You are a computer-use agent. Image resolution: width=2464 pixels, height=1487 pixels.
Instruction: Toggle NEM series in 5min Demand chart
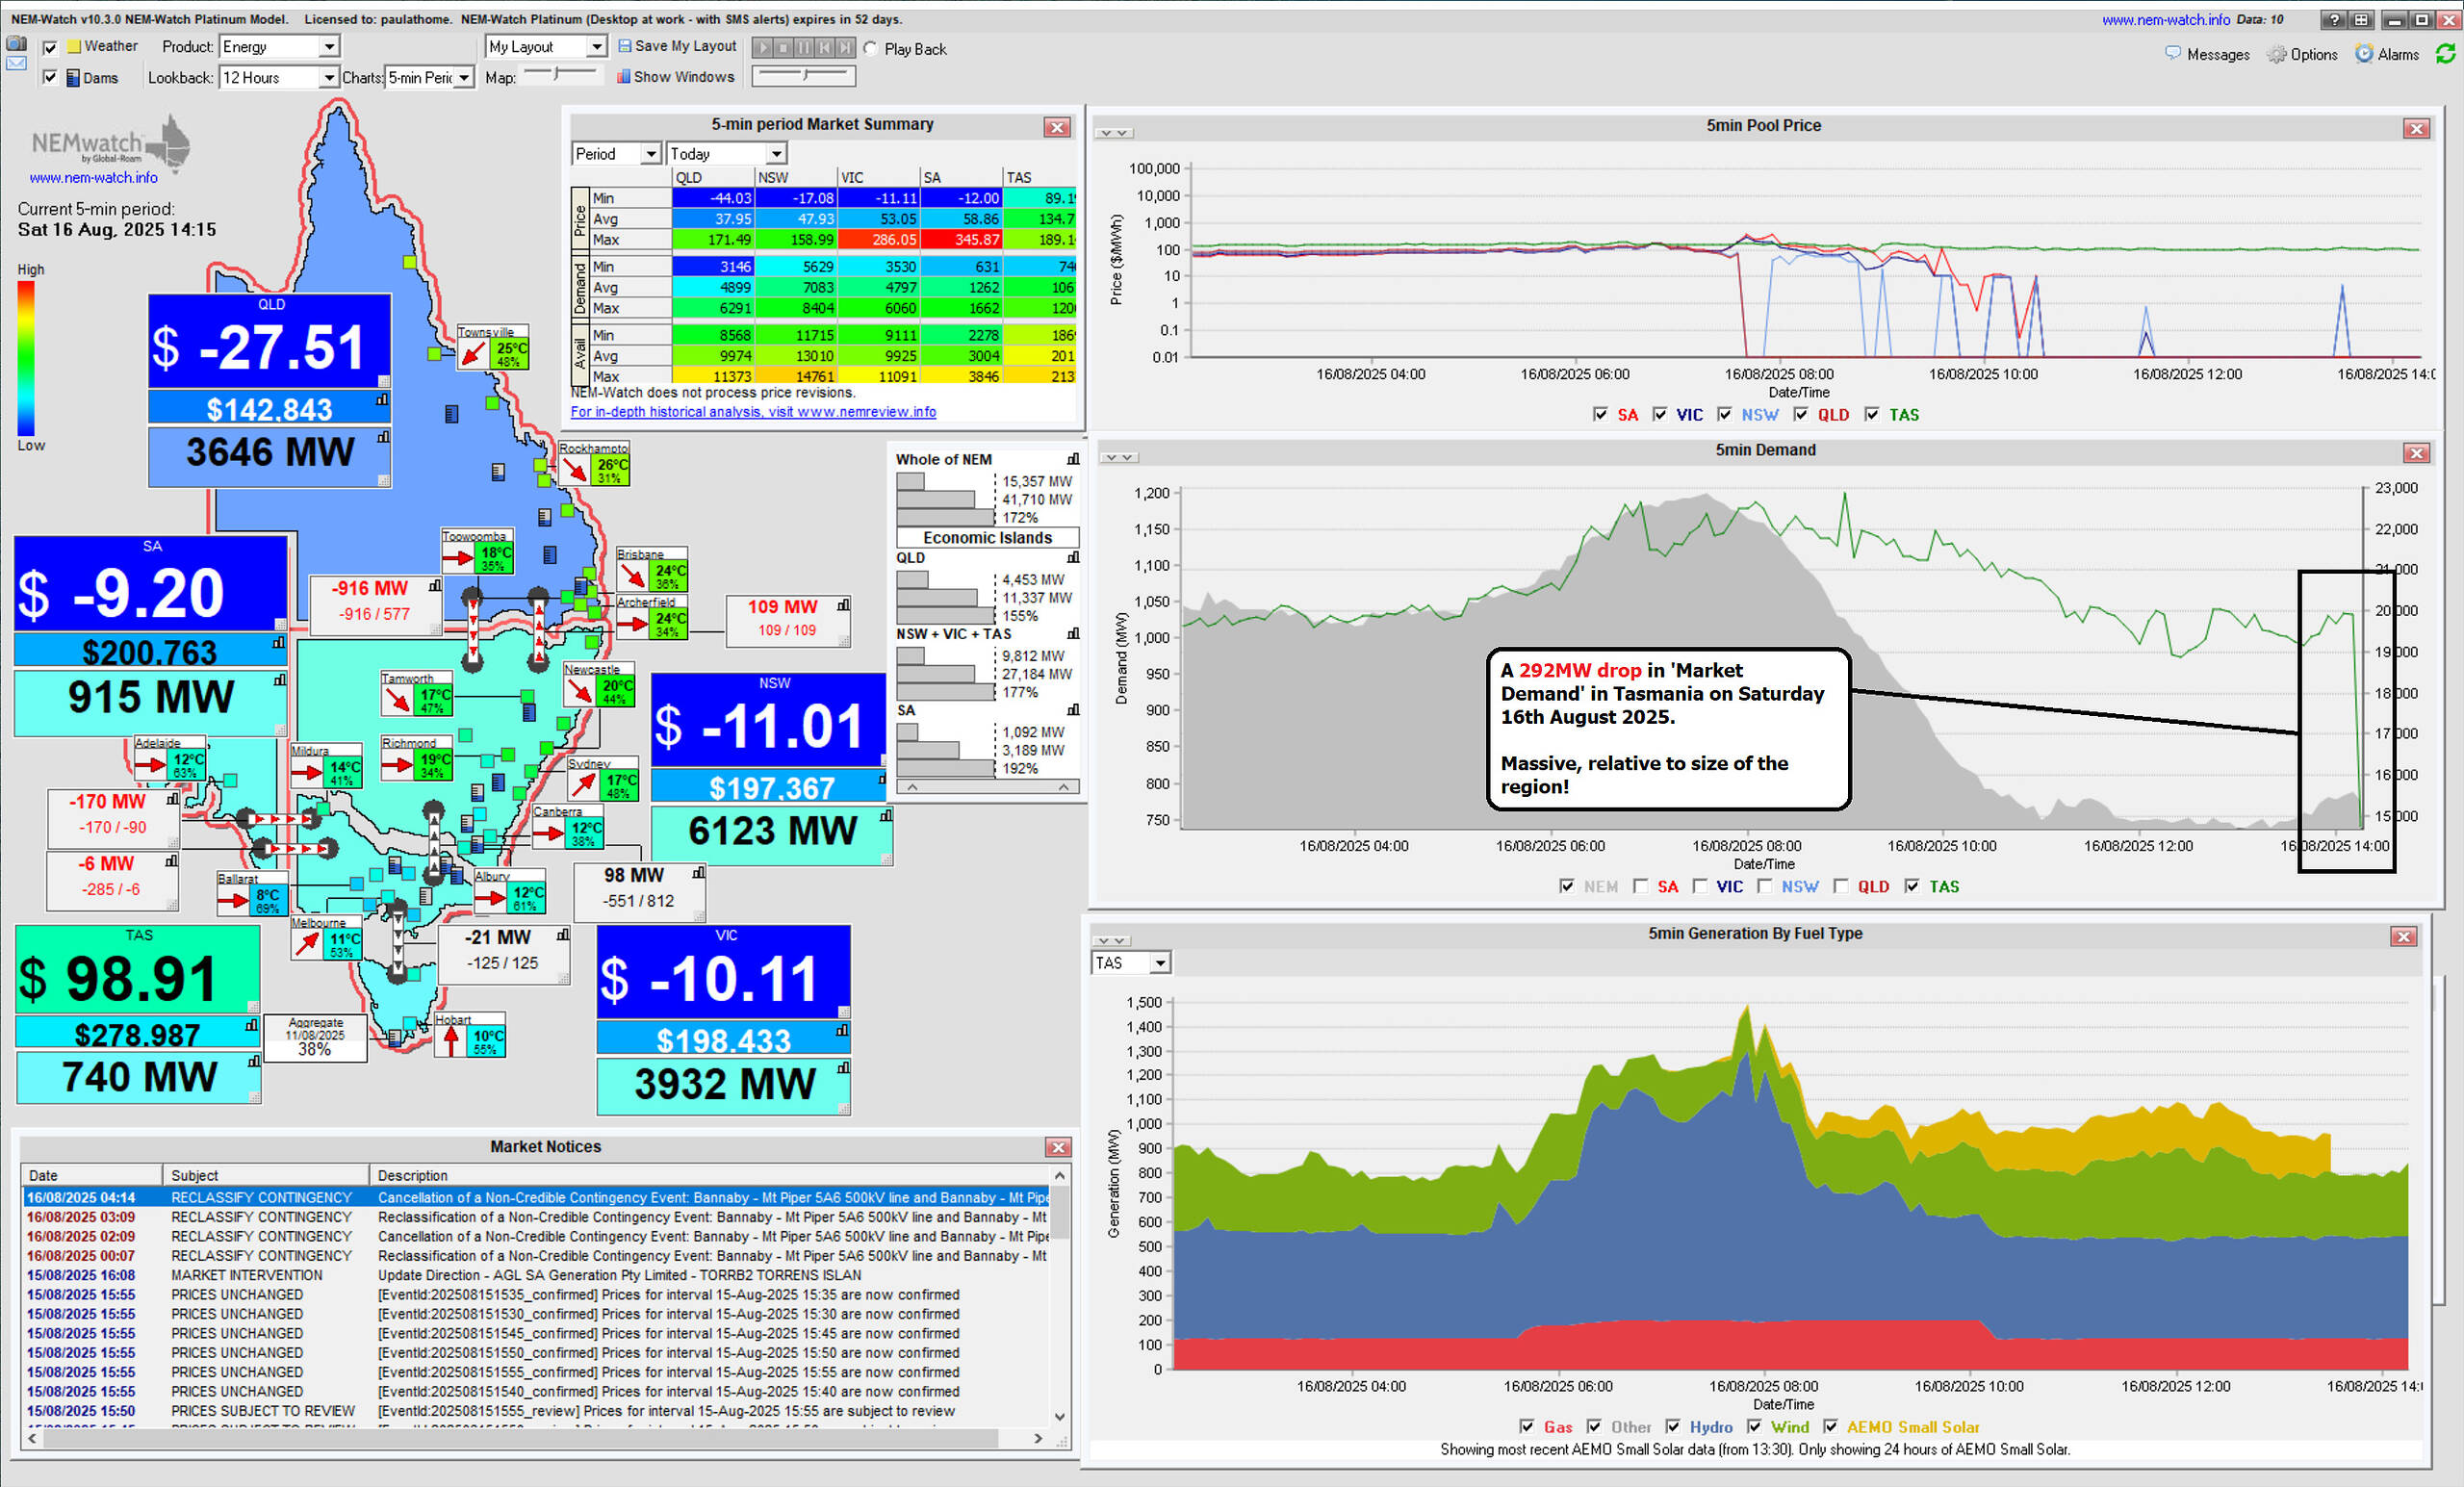[1566, 886]
